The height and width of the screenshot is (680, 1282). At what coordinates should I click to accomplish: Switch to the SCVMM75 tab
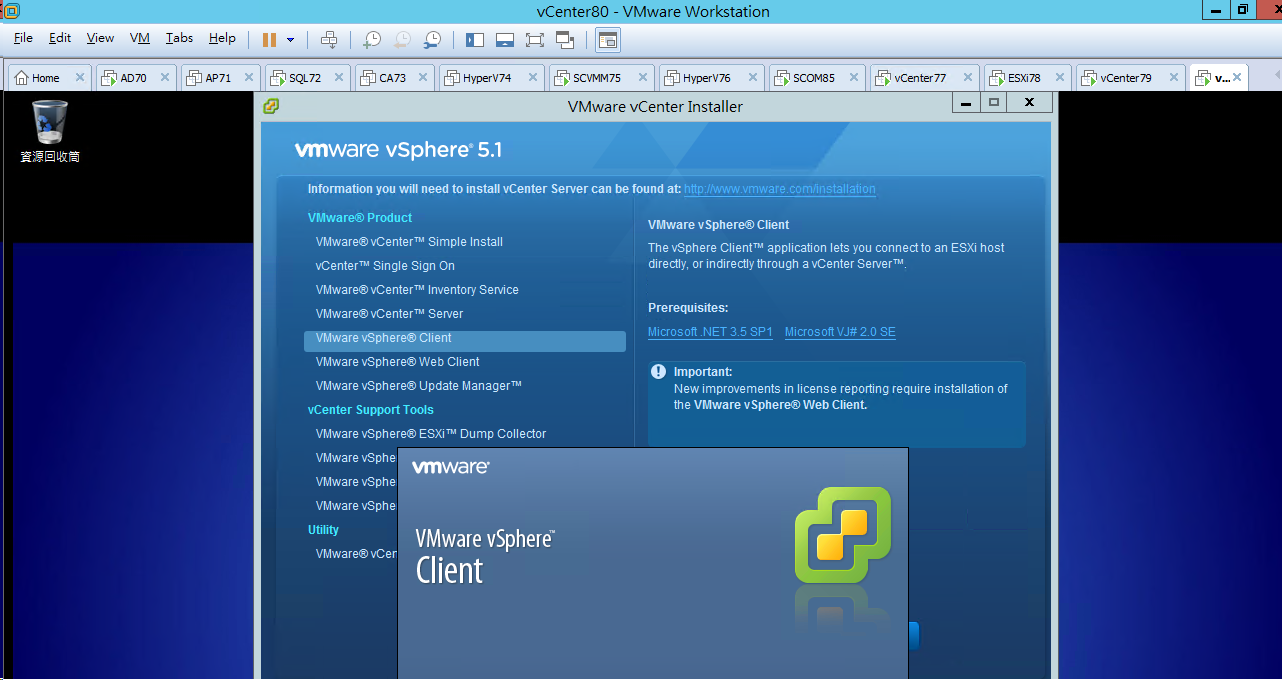coord(597,78)
